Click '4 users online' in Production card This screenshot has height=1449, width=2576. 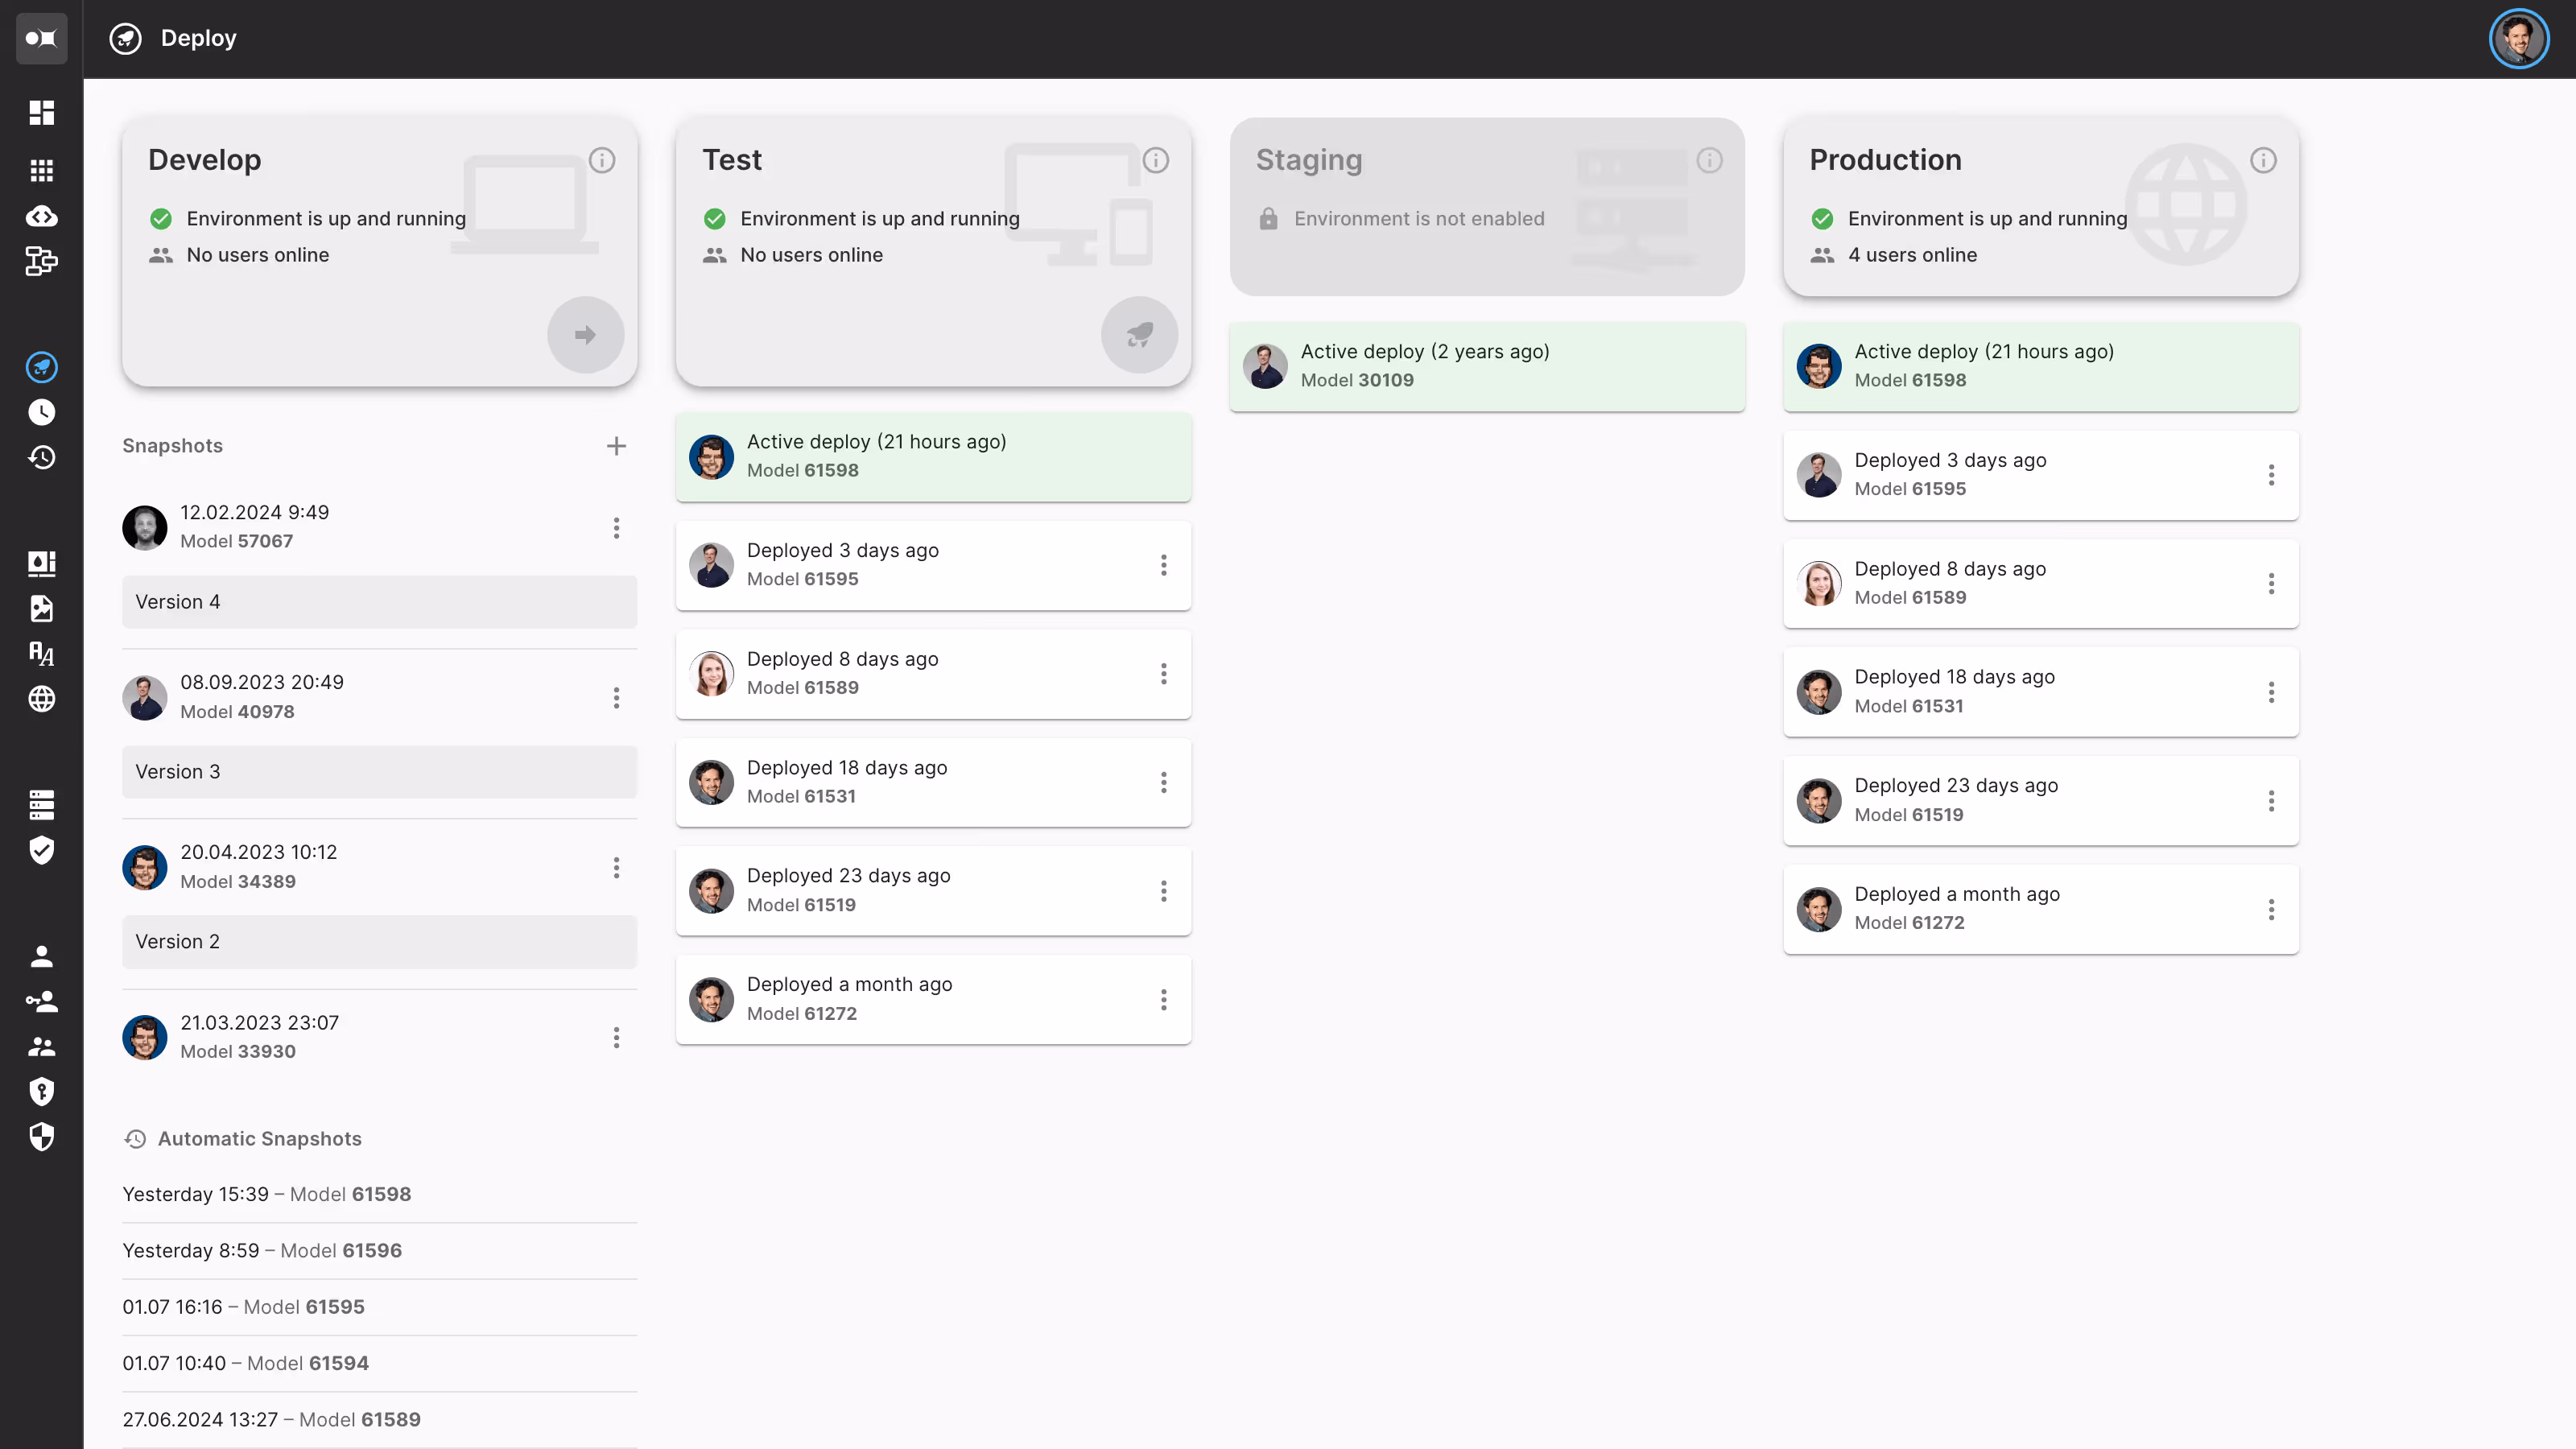click(1912, 255)
